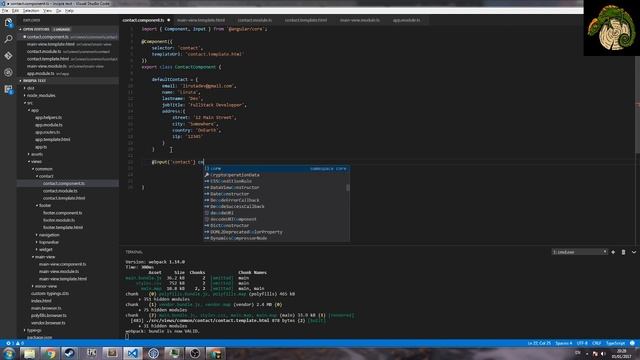Open the Debug view in activity bar
This screenshot has width=640, height=360.
(8, 72)
